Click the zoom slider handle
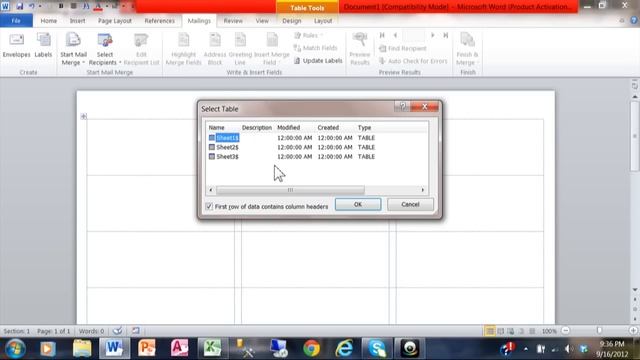Screen dimensions: 640x360 pyautogui.click(x=599, y=331)
